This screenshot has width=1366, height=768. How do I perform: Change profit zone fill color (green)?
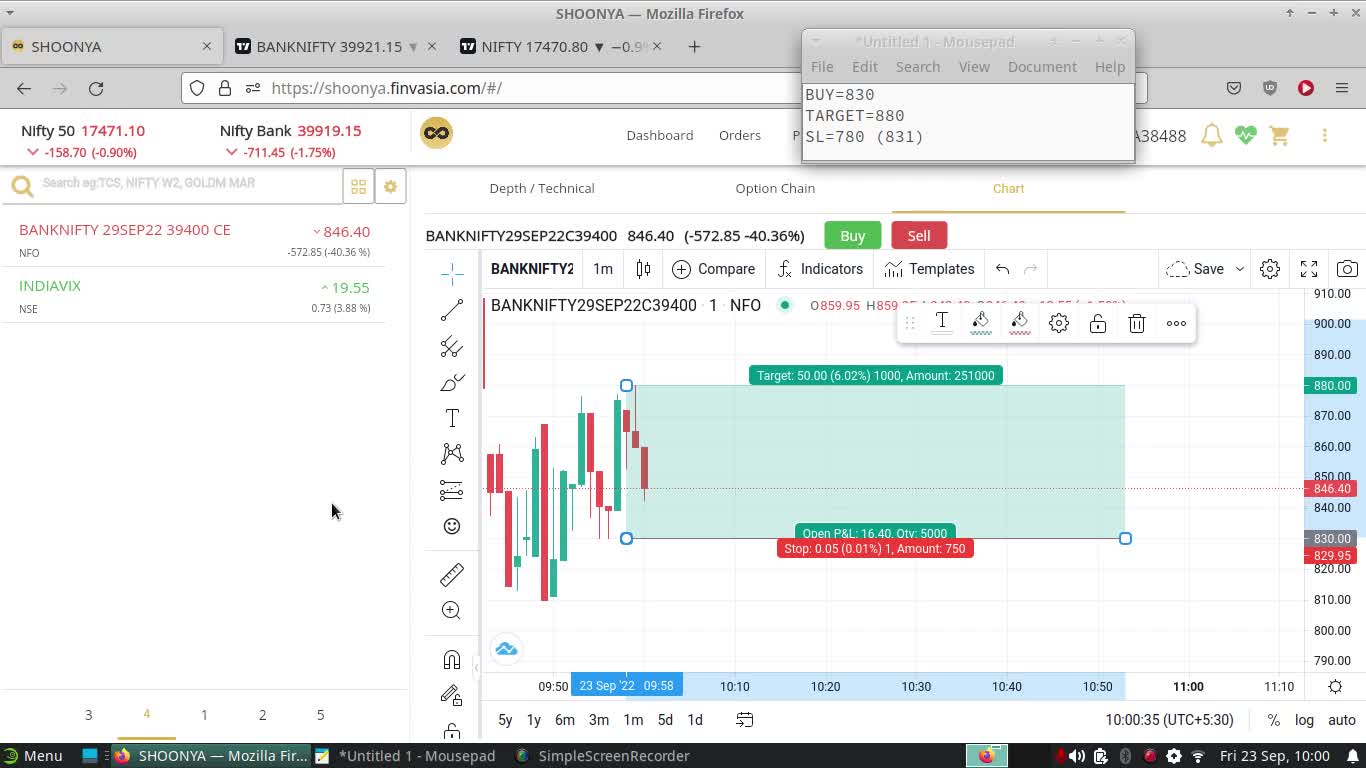coord(981,323)
